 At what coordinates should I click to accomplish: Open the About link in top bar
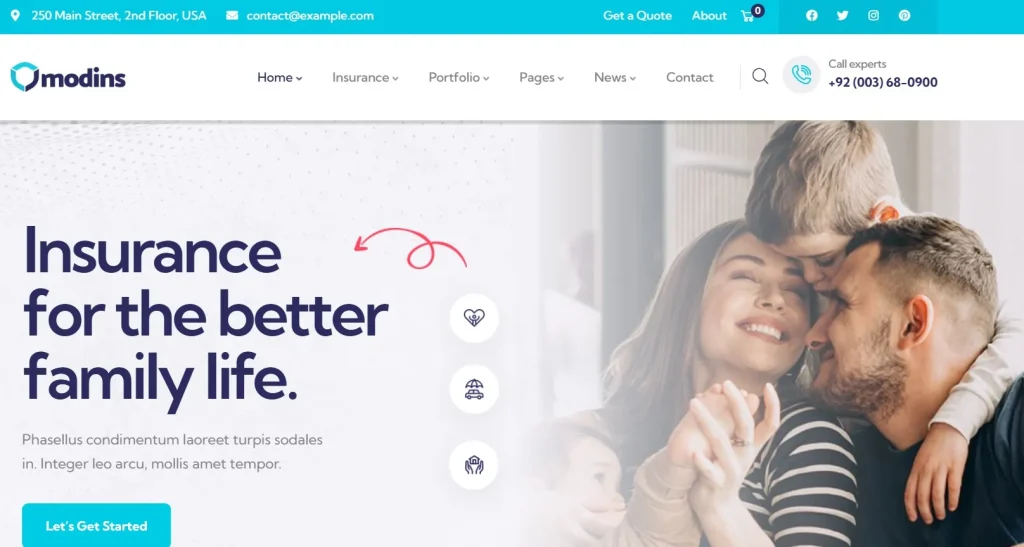click(x=709, y=16)
